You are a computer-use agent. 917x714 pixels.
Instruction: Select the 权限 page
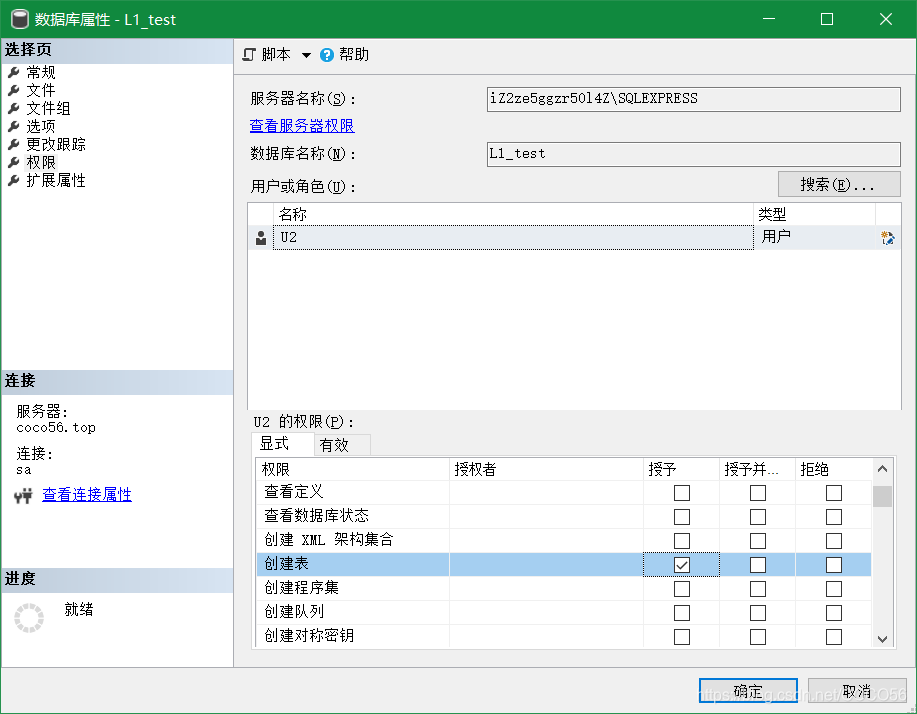point(41,163)
